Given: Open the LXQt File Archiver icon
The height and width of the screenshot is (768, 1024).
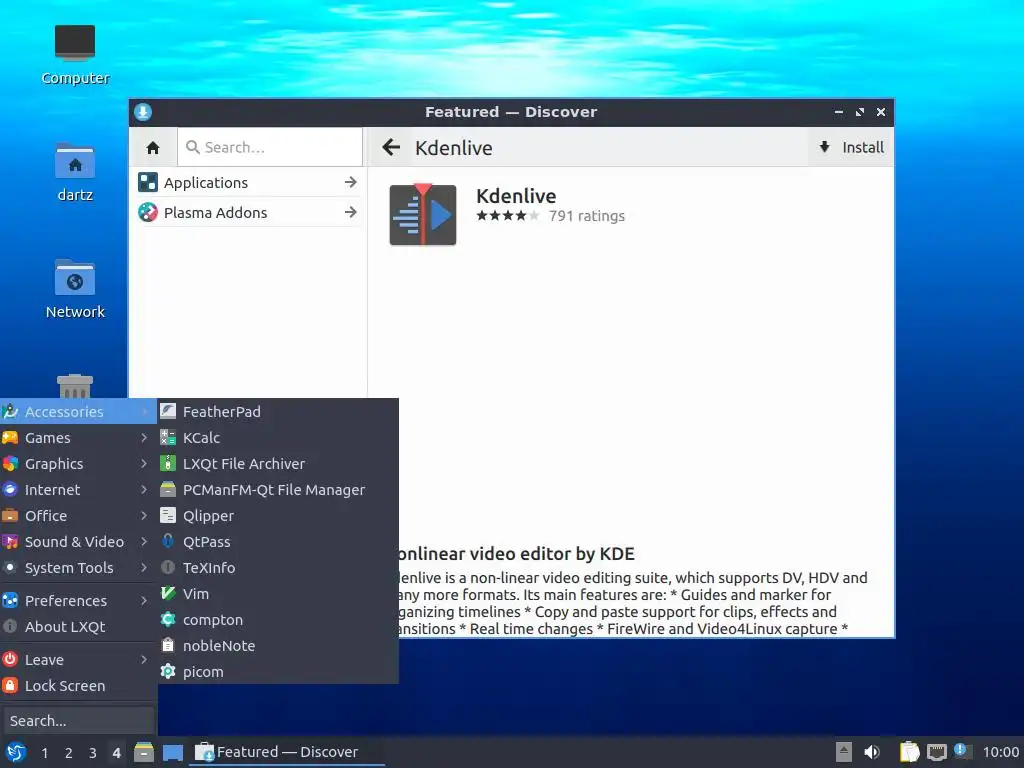Looking at the screenshot, I should click(x=168, y=464).
